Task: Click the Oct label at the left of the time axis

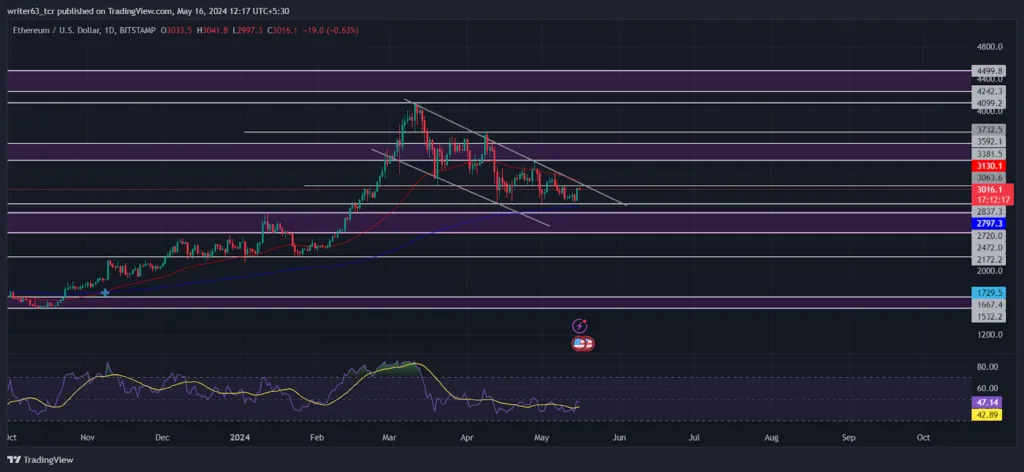Action: click(10, 438)
